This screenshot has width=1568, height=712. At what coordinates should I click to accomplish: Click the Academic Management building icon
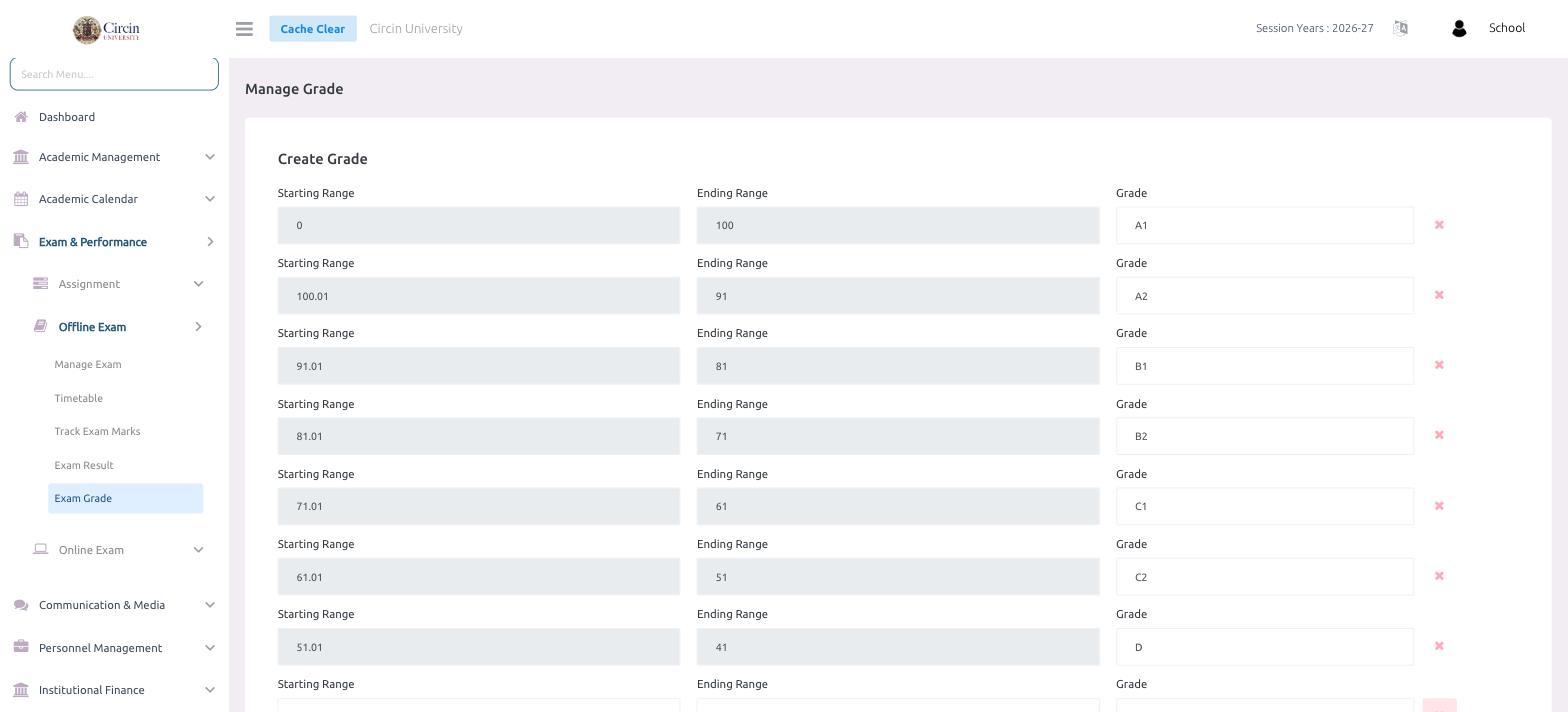[x=21, y=157]
